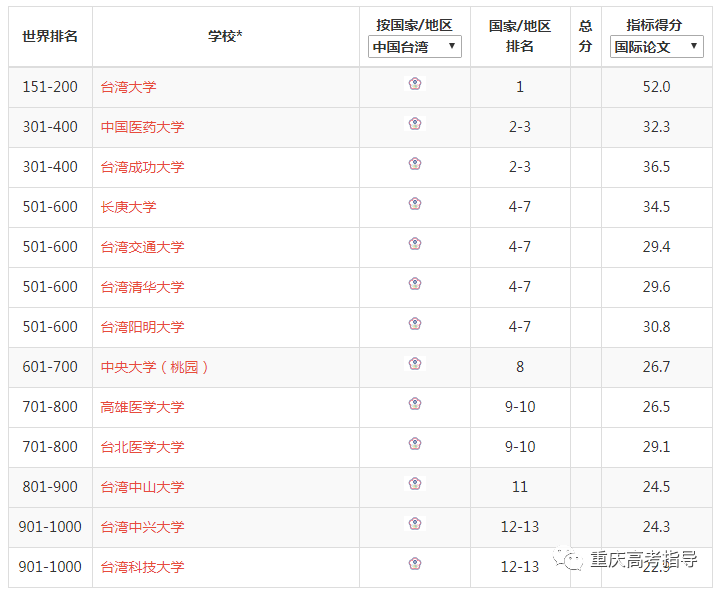
Task: Click the 学校* column header
Action: tap(225, 36)
